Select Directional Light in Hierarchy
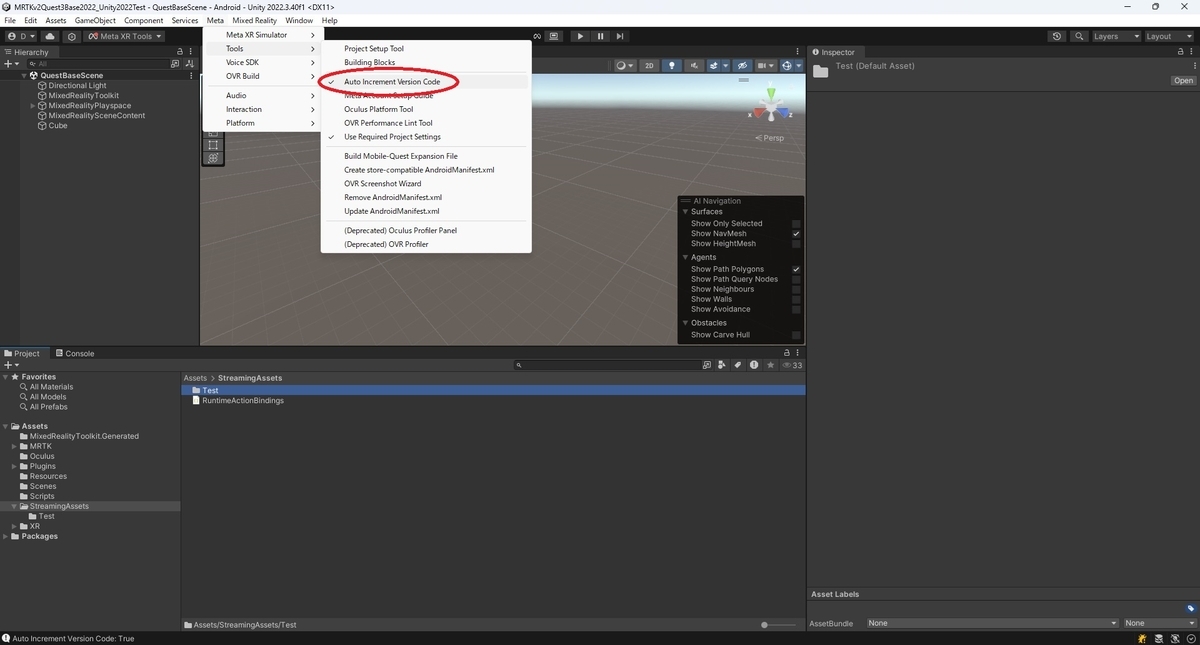This screenshot has width=1200, height=645. coord(77,86)
